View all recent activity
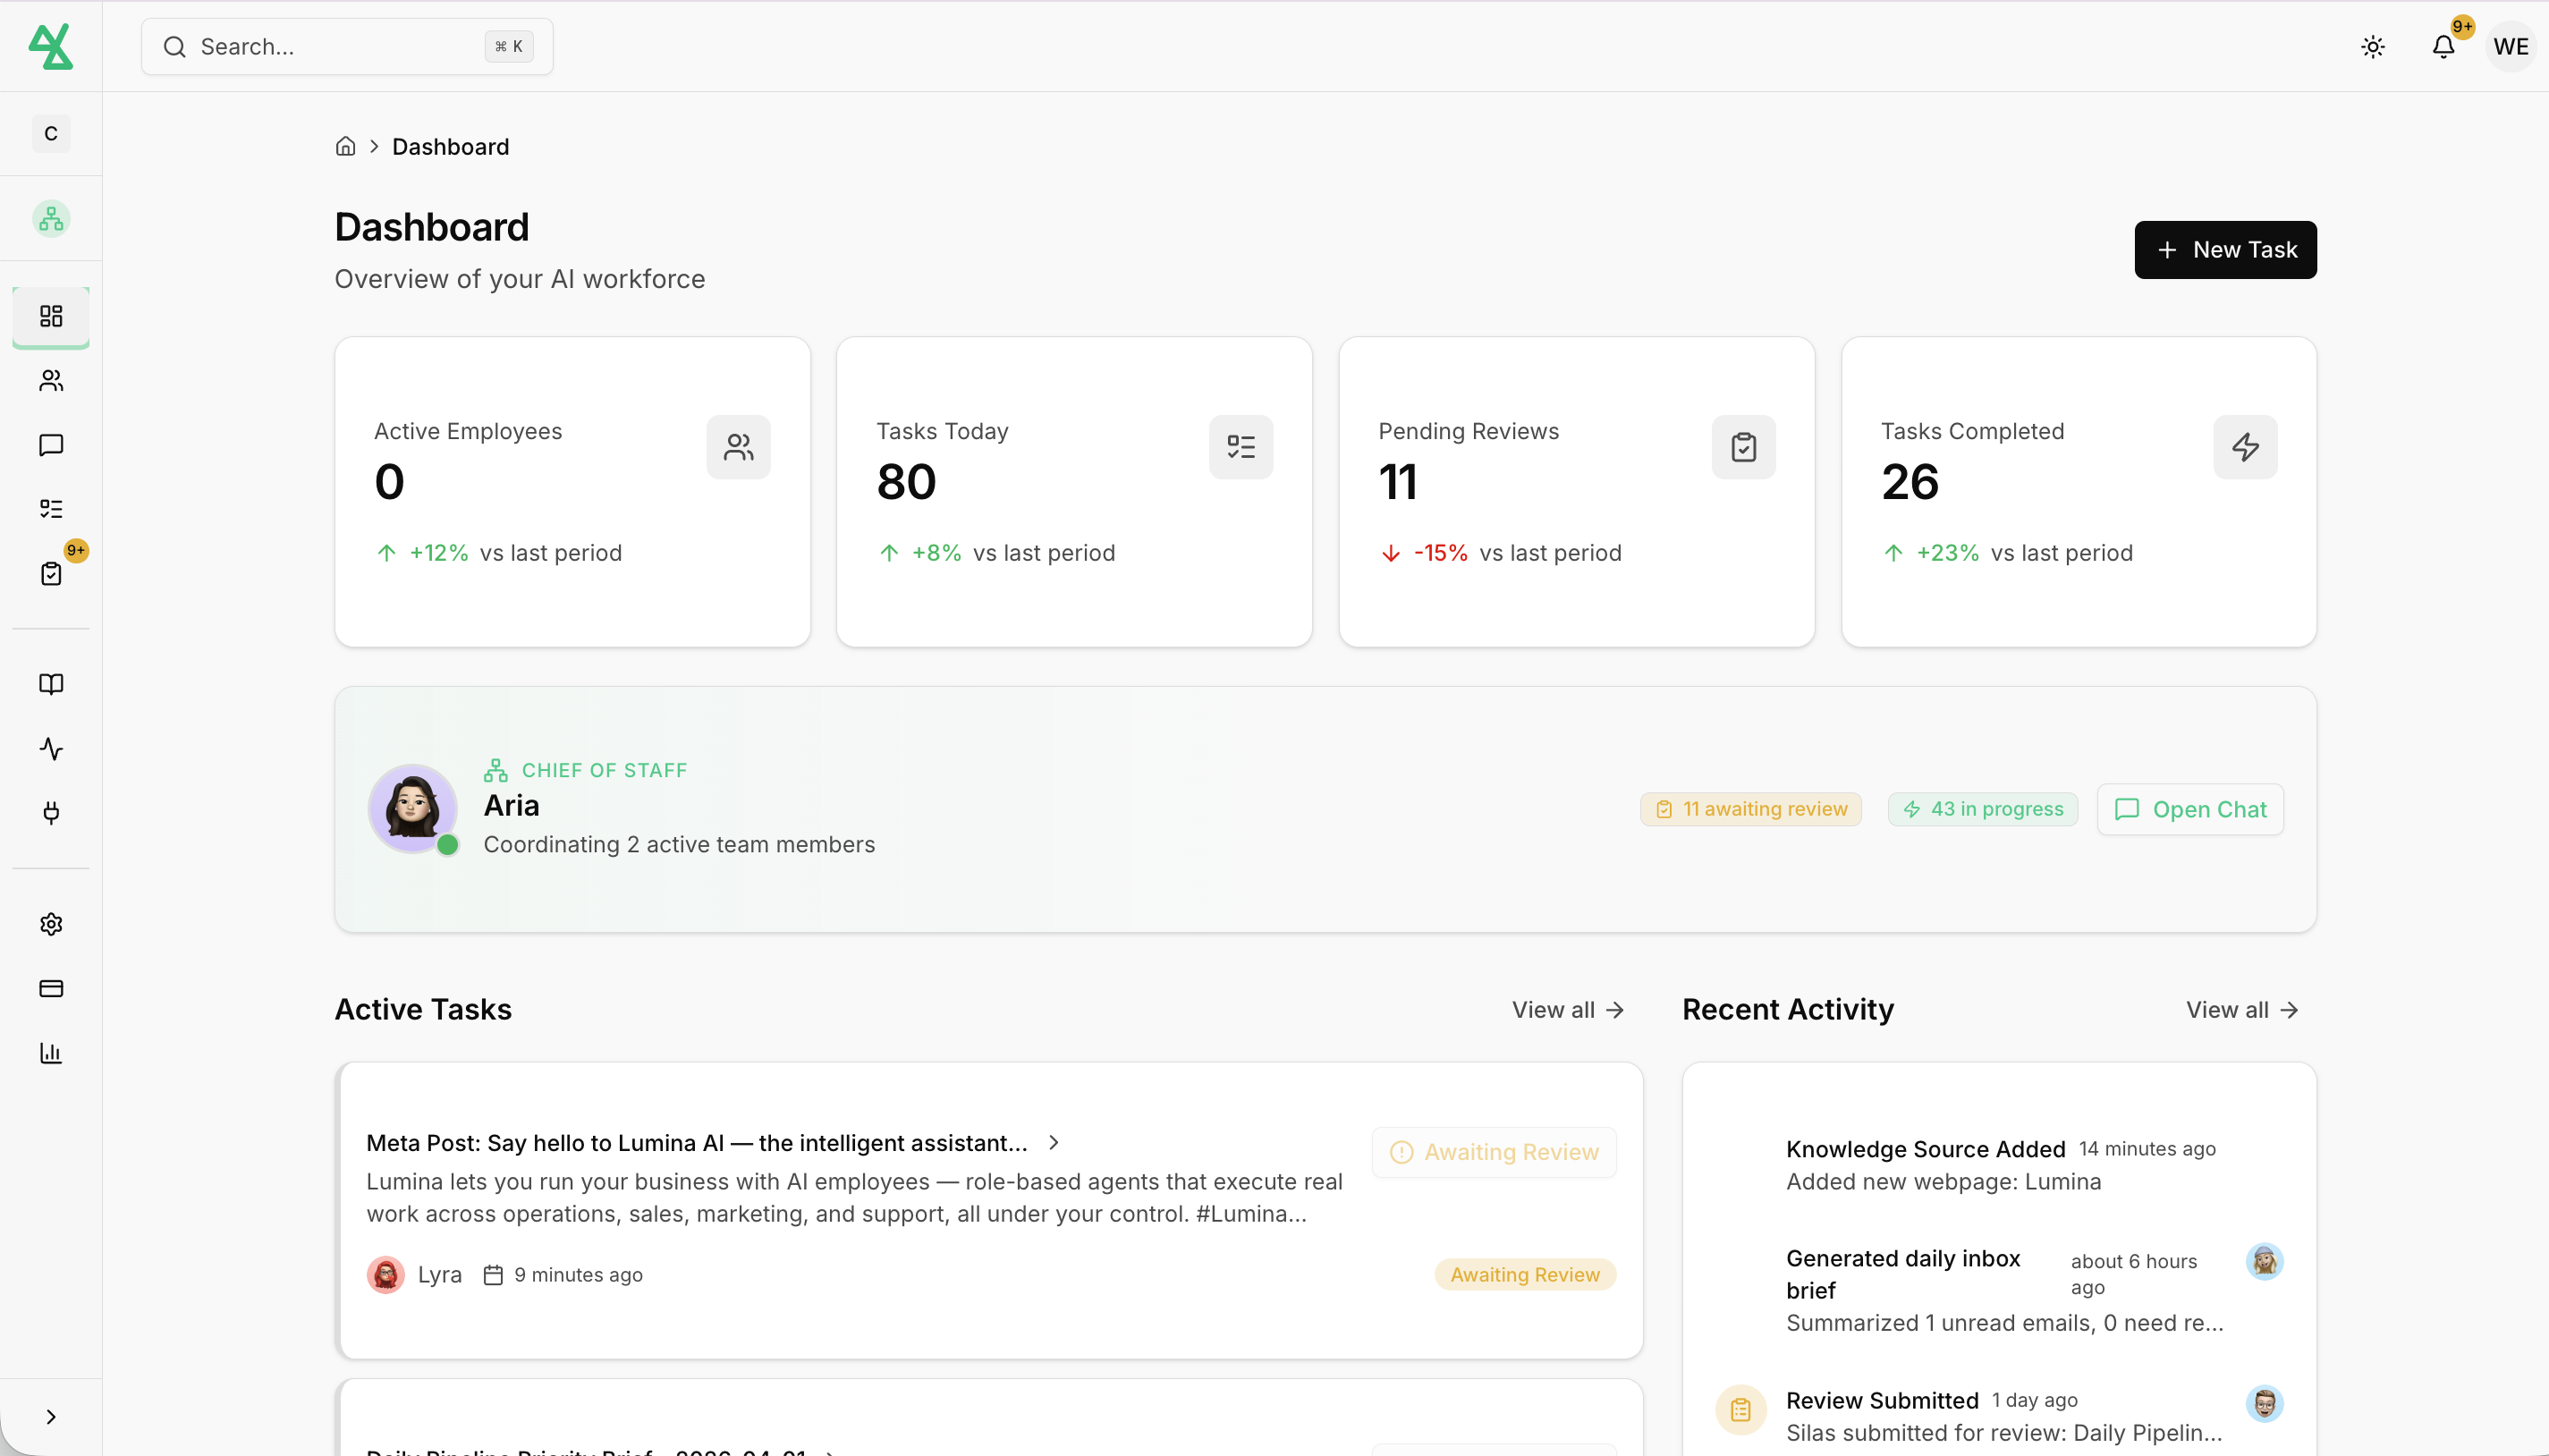2549x1456 pixels. 2242,1010
